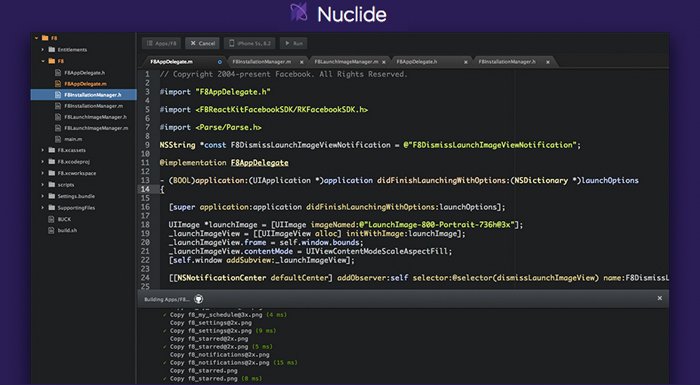Select the F8.xcodeproj folder name in the tree

[74, 162]
